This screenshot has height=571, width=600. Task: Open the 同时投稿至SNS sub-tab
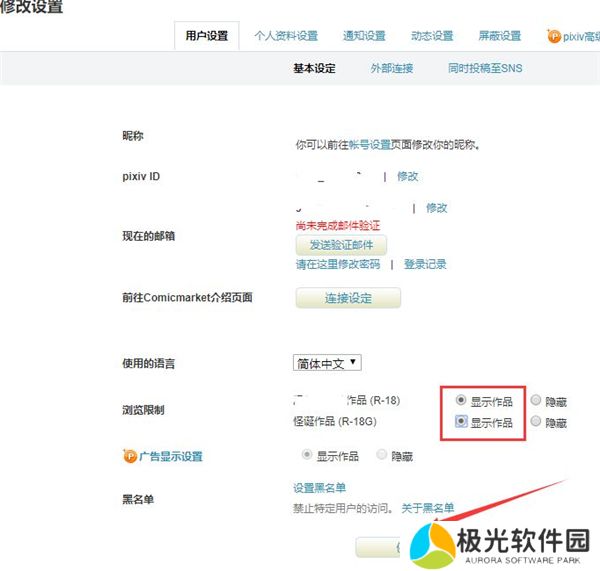click(484, 69)
